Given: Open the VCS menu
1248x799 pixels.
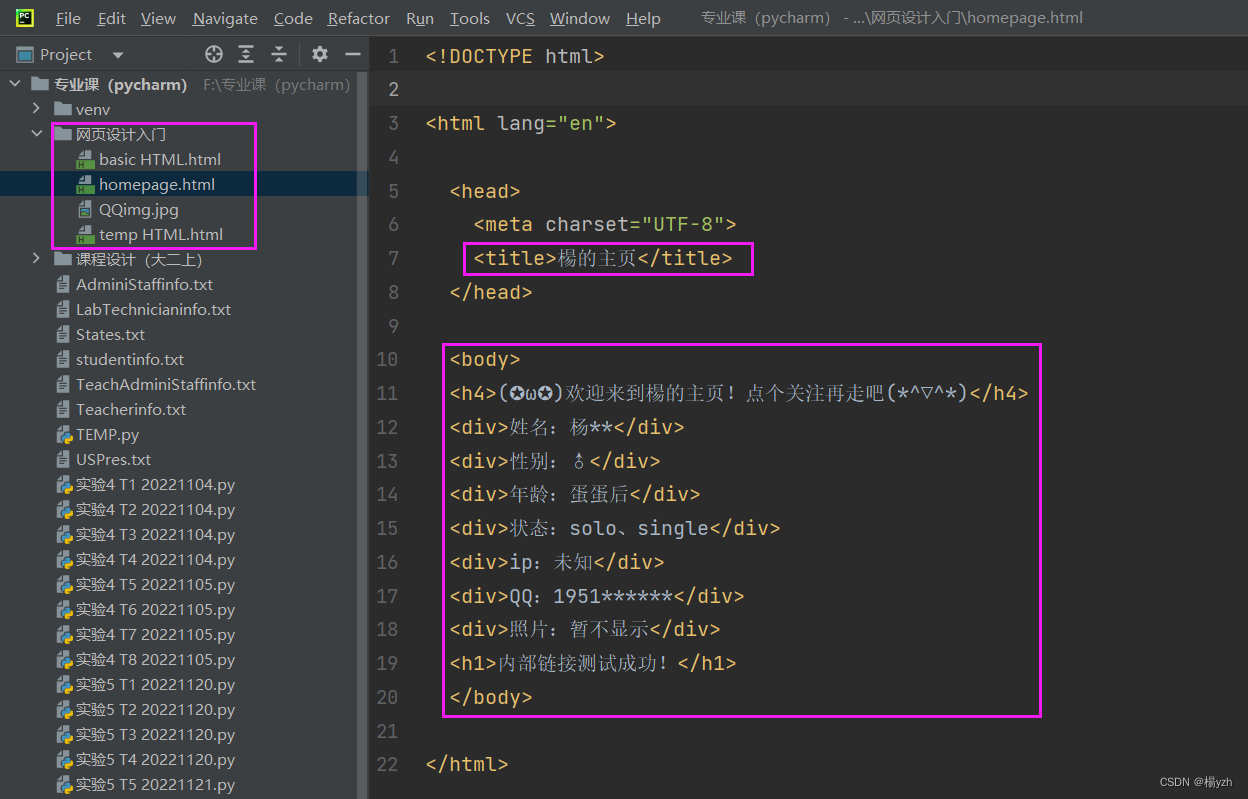Looking at the screenshot, I should tap(521, 17).
